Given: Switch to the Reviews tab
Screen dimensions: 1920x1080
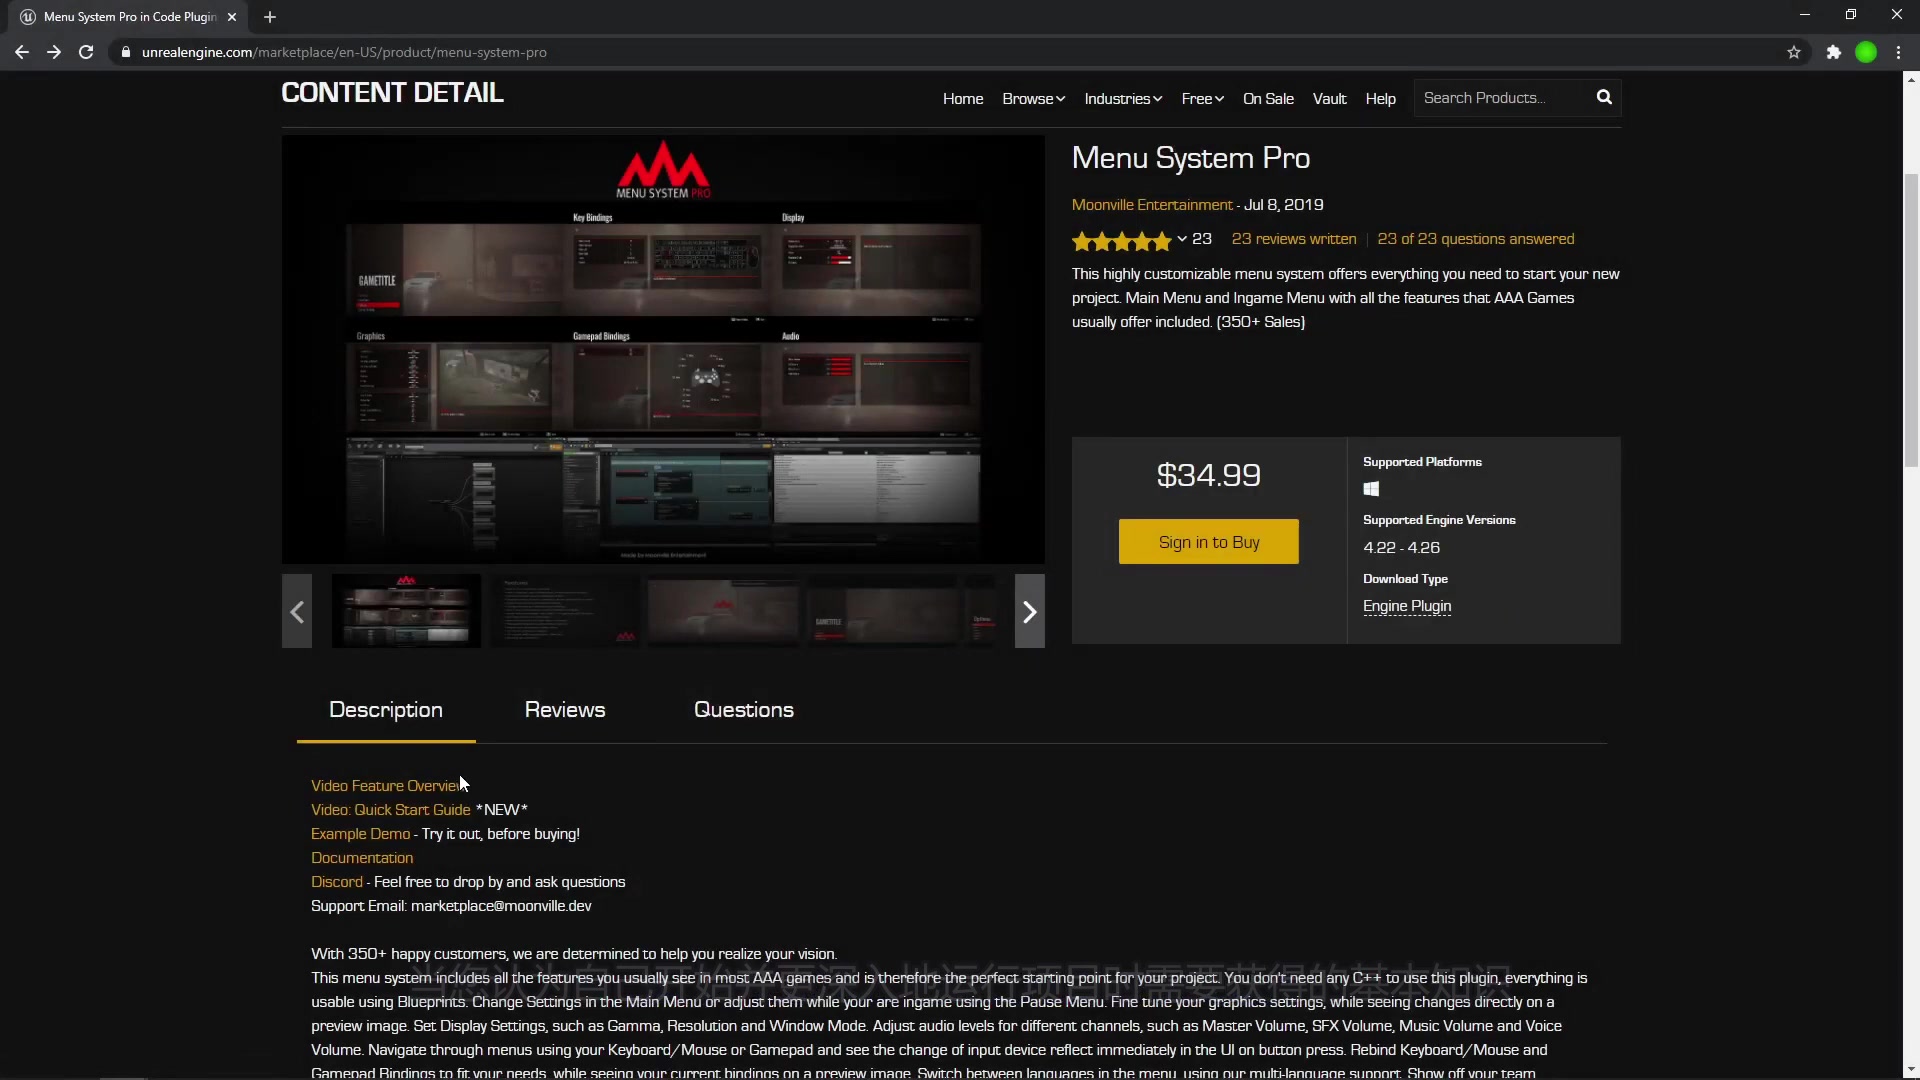Looking at the screenshot, I should tap(564, 710).
